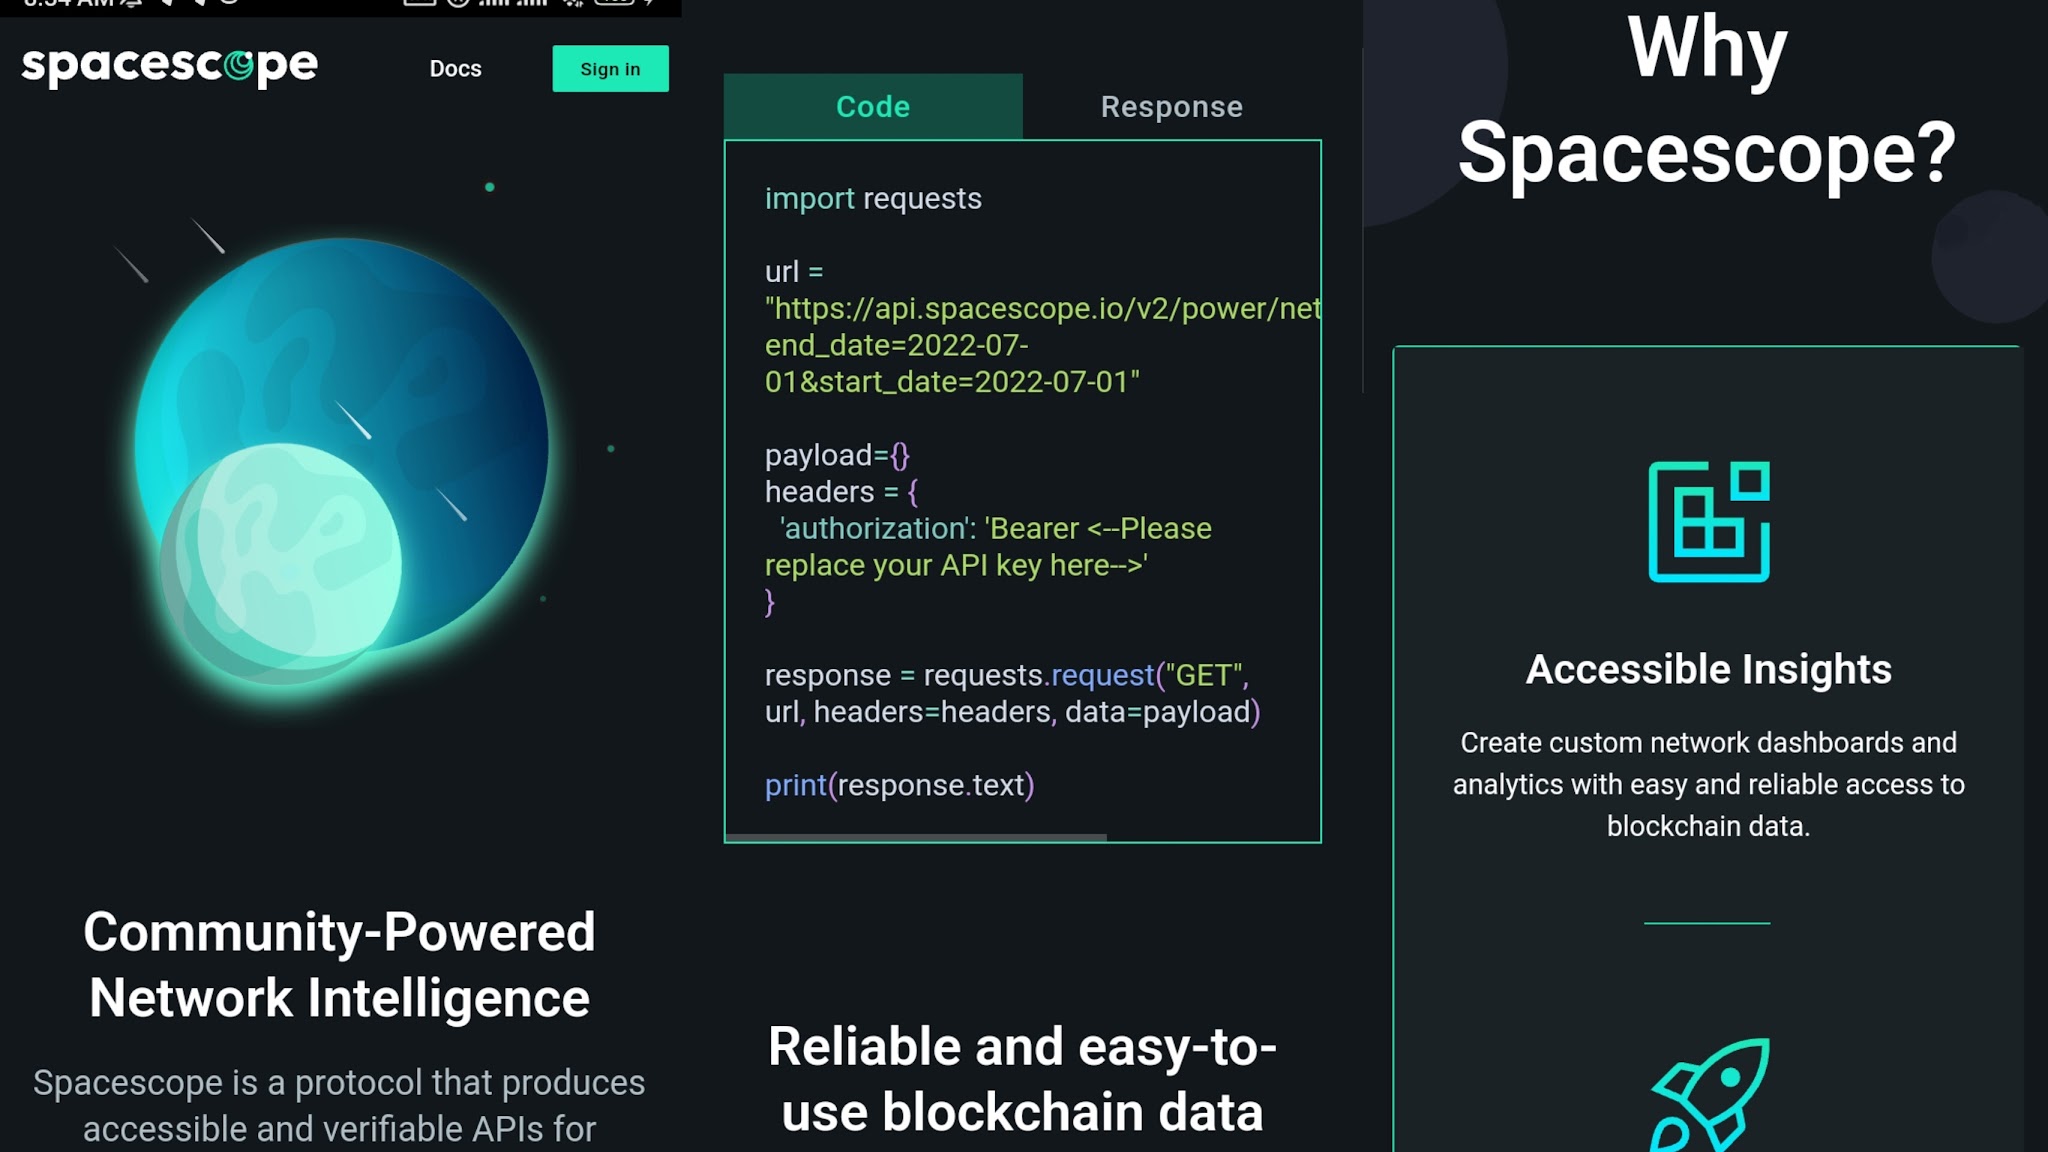Click the authorization Bearer key line

pyautogui.click(x=988, y=547)
